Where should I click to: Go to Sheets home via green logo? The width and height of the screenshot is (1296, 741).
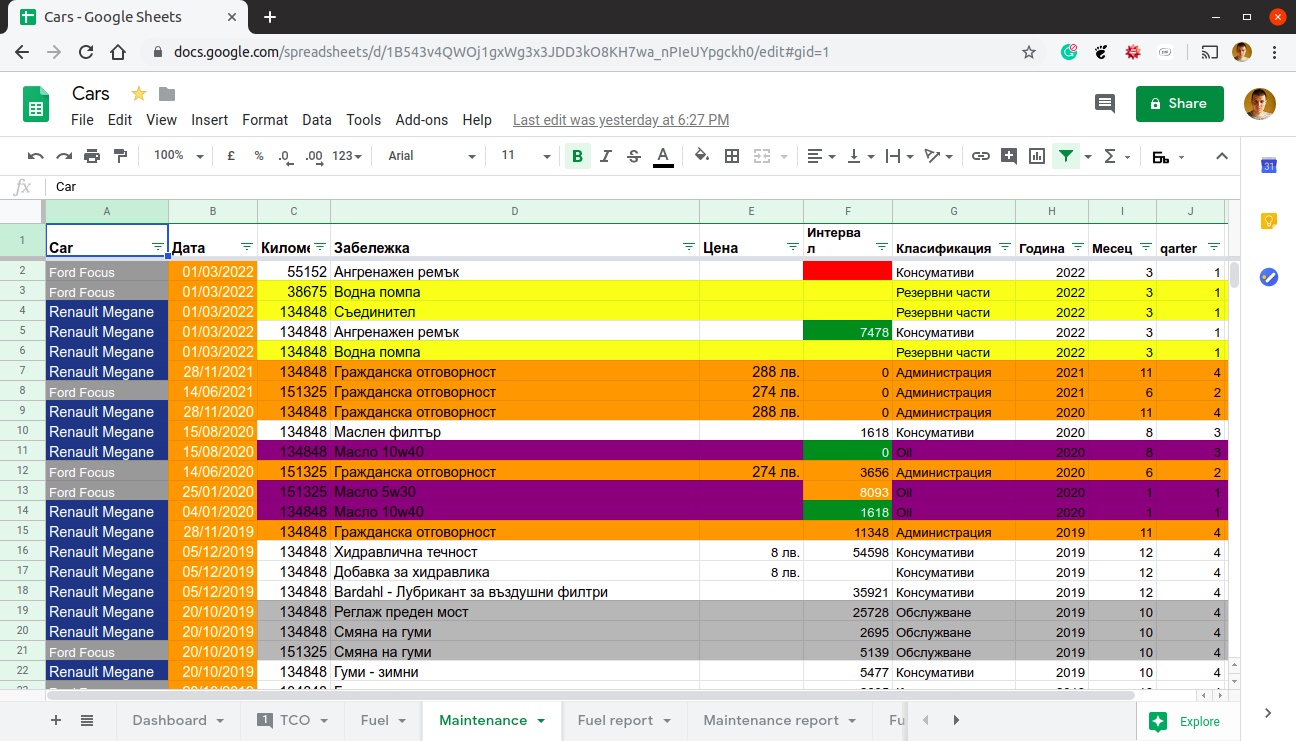[37, 104]
